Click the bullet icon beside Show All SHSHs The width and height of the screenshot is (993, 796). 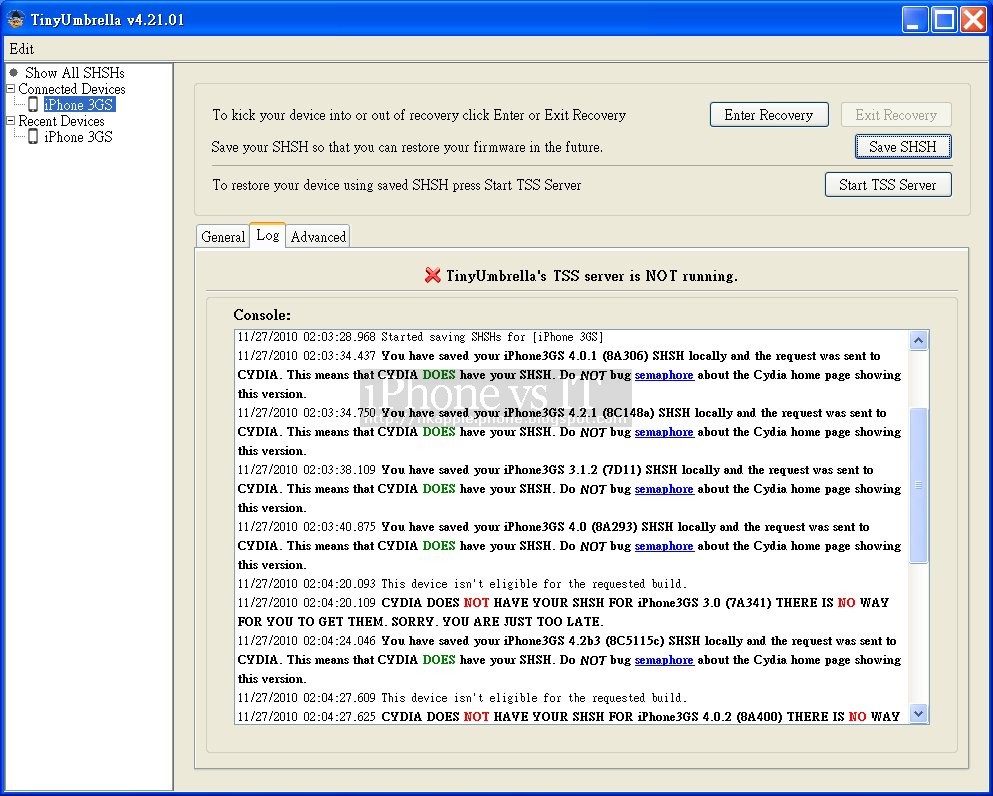pyautogui.click(x=14, y=72)
